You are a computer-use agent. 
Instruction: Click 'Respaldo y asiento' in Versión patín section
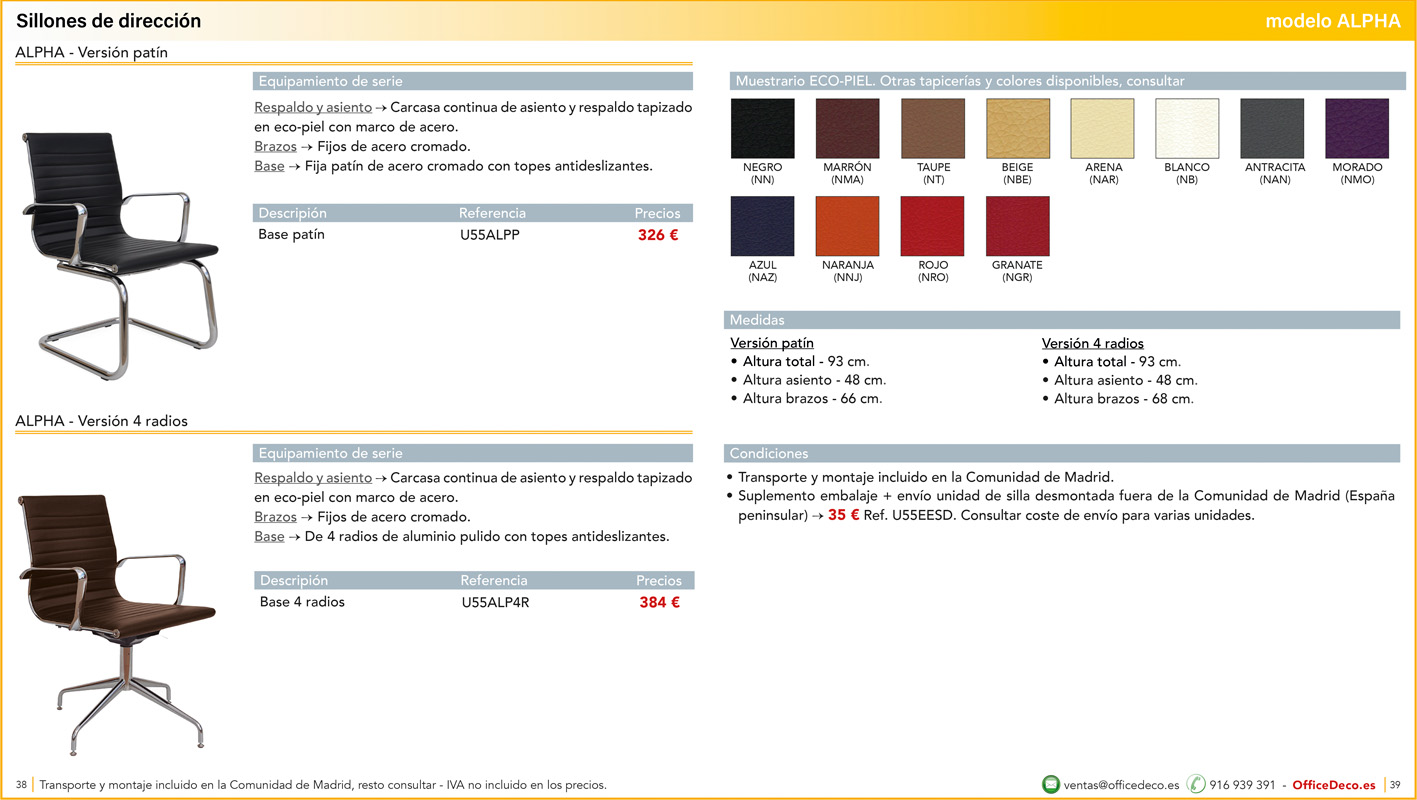(313, 107)
